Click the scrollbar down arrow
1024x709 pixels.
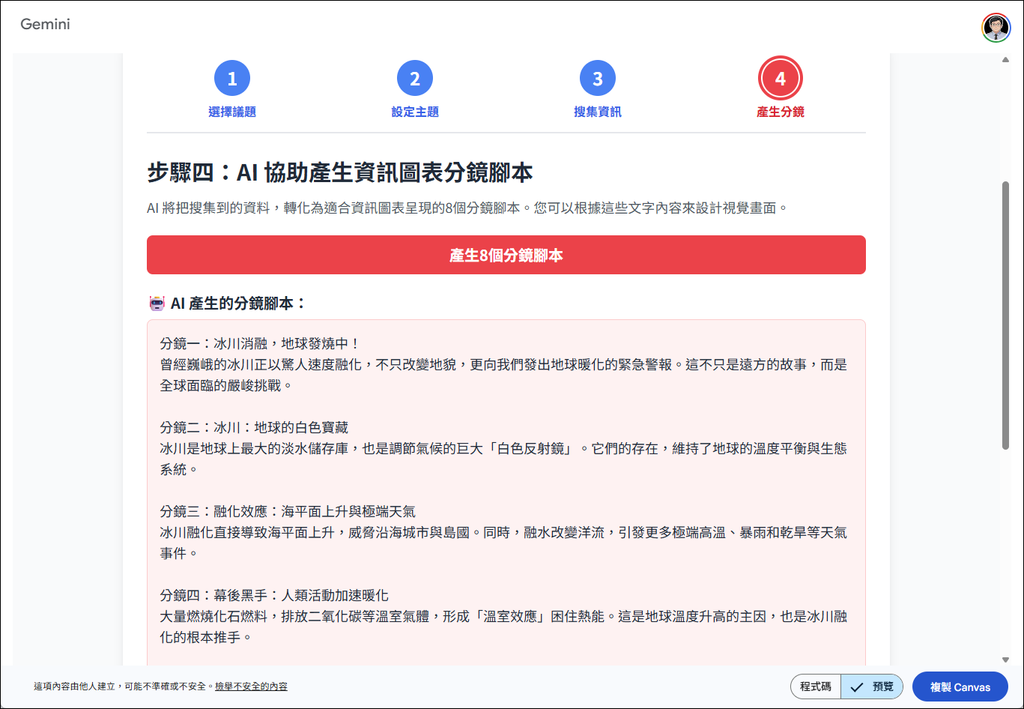(1006, 660)
